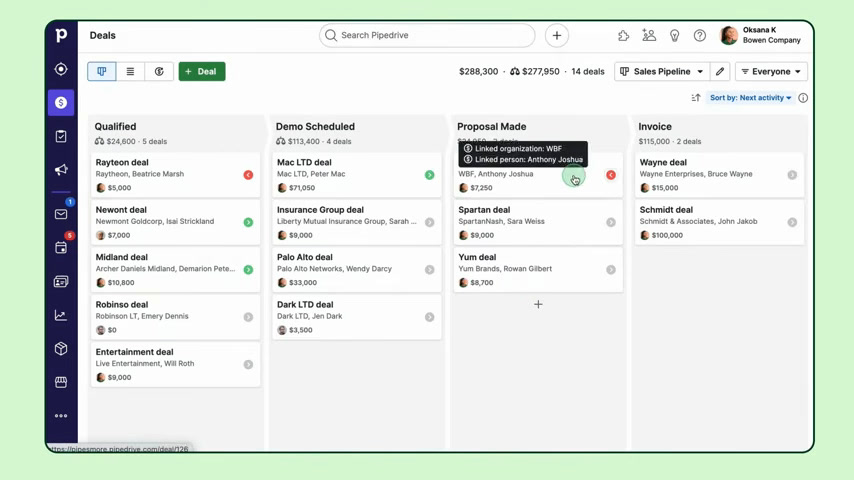Open the Schmidt deal card

(719, 222)
